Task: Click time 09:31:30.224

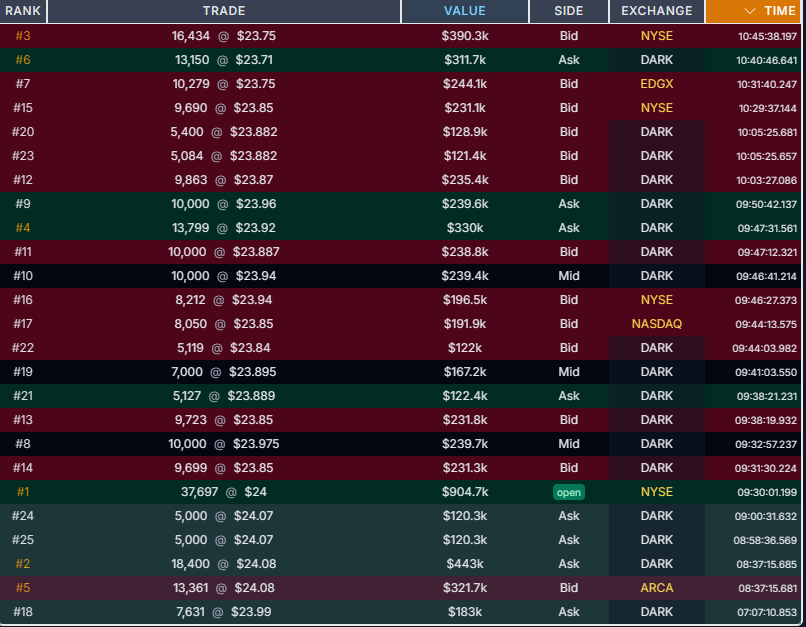Action: click(x=766, y=468)
